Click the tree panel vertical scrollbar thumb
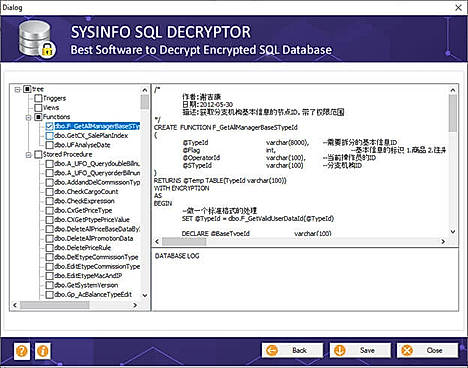This screenshot has height=368, width=468. click(x=145, y=102)
